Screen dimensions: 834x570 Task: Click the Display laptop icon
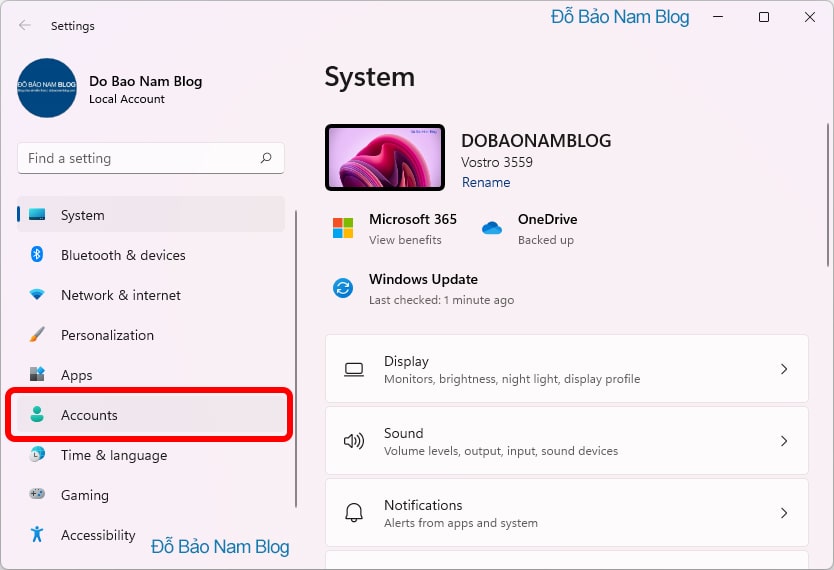coord(354,369)
